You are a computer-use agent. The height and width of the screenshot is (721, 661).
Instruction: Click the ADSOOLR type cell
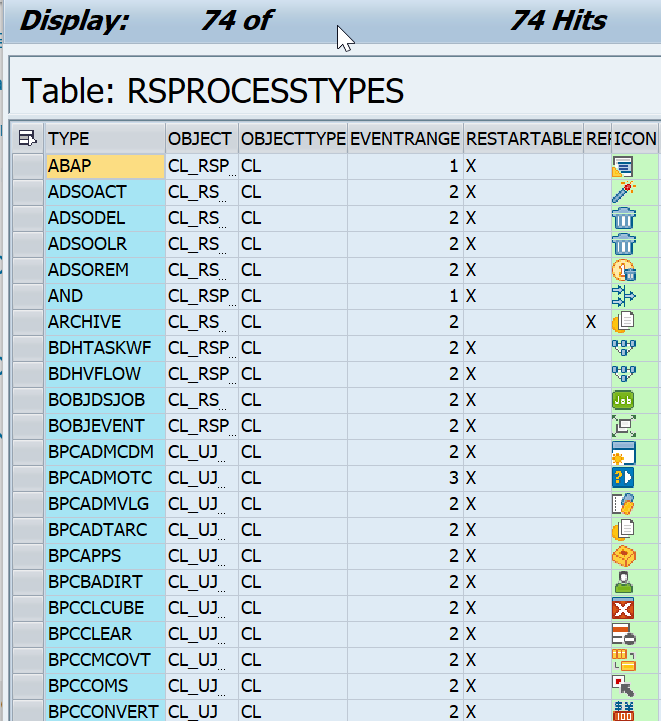pos(105,244)
